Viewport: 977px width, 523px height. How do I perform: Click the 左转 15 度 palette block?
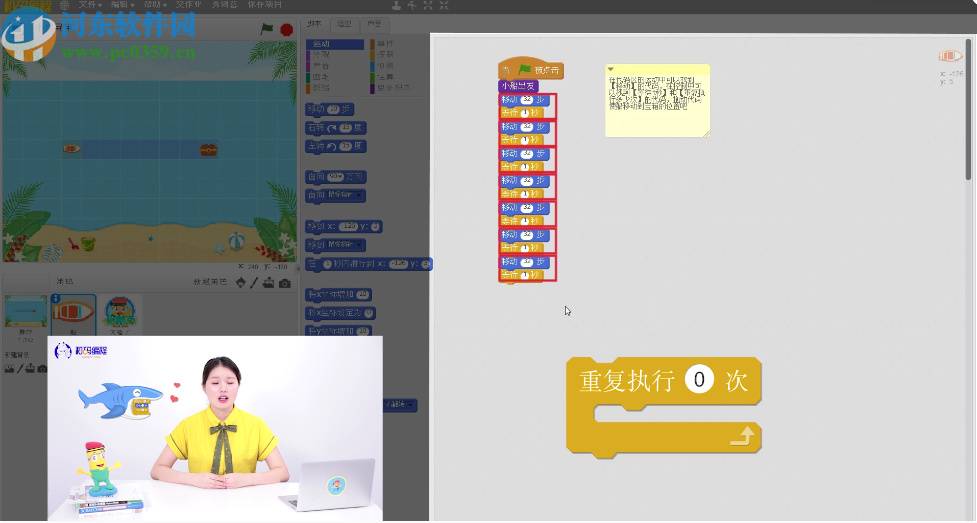coord(336,146)
